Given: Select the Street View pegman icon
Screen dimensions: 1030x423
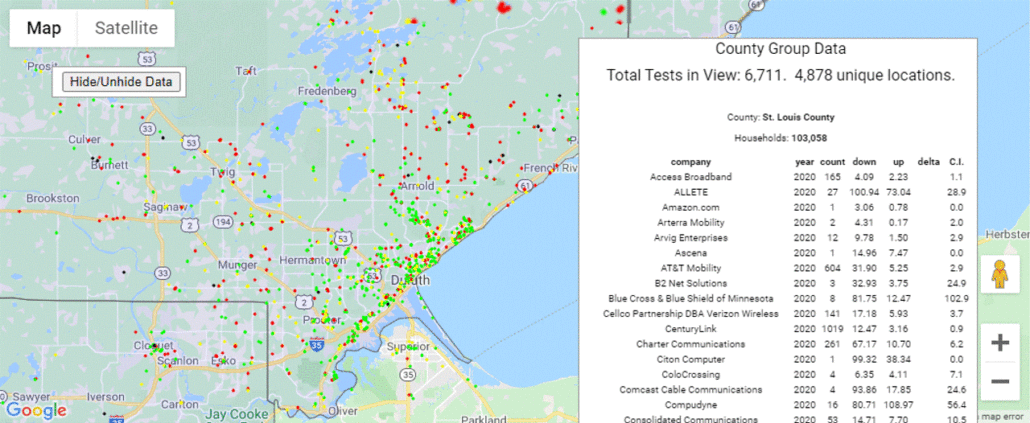Looking at the screenshot, I should 1000,275.
